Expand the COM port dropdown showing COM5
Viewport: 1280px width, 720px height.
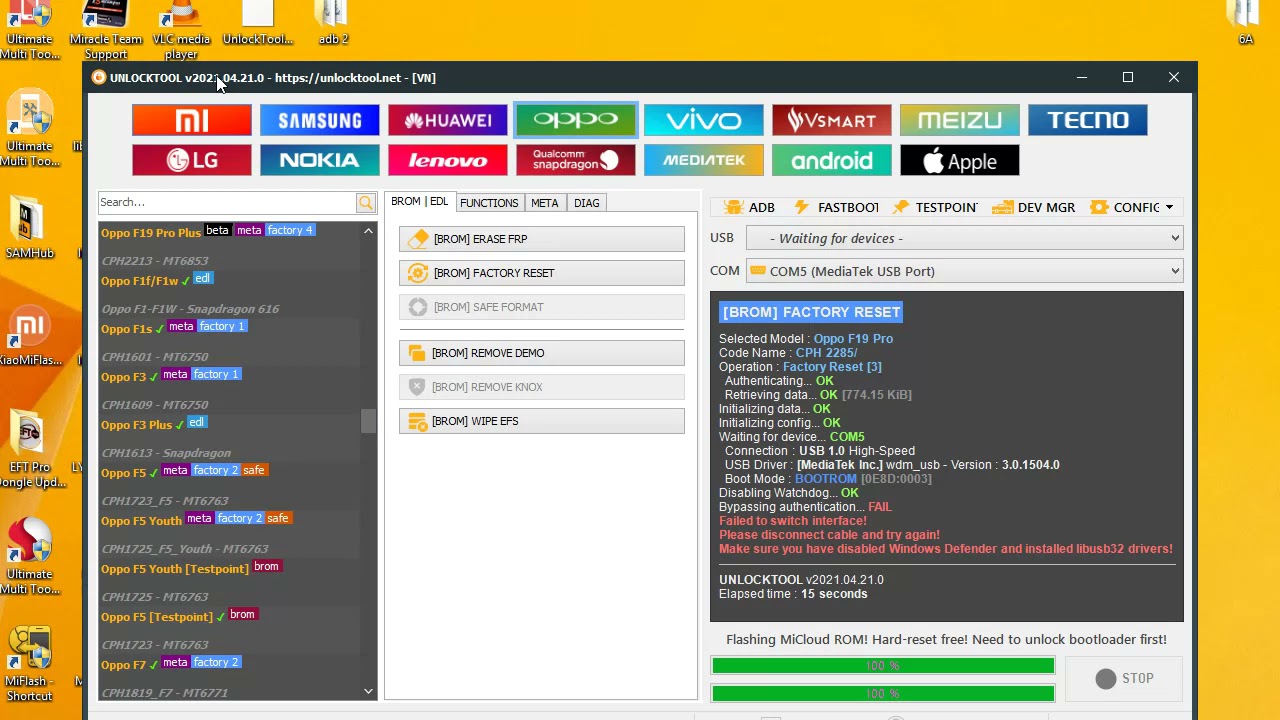965,271
